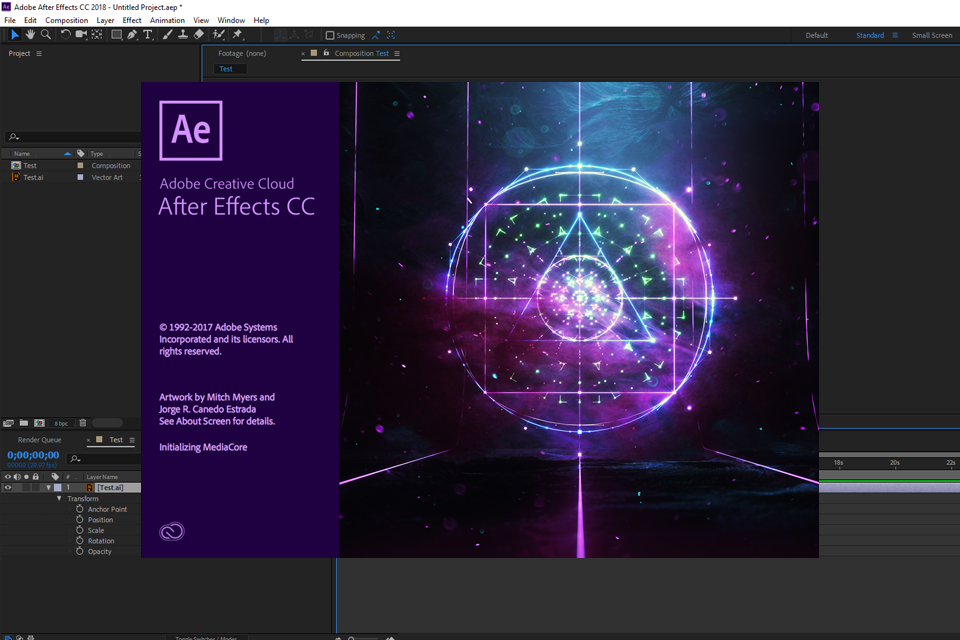Toggle Position stopwatch keyframing
960x640 pixels.
80,519
